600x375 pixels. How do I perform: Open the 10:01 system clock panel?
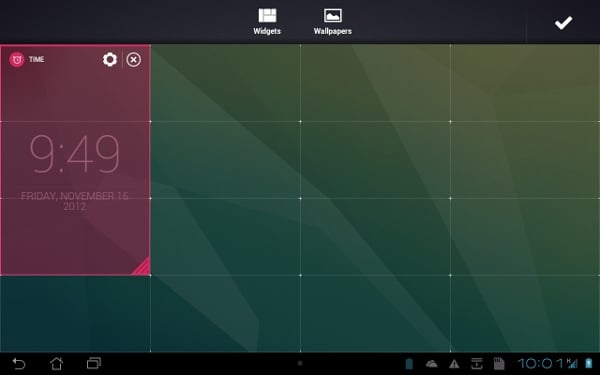[x=541, y=364]
